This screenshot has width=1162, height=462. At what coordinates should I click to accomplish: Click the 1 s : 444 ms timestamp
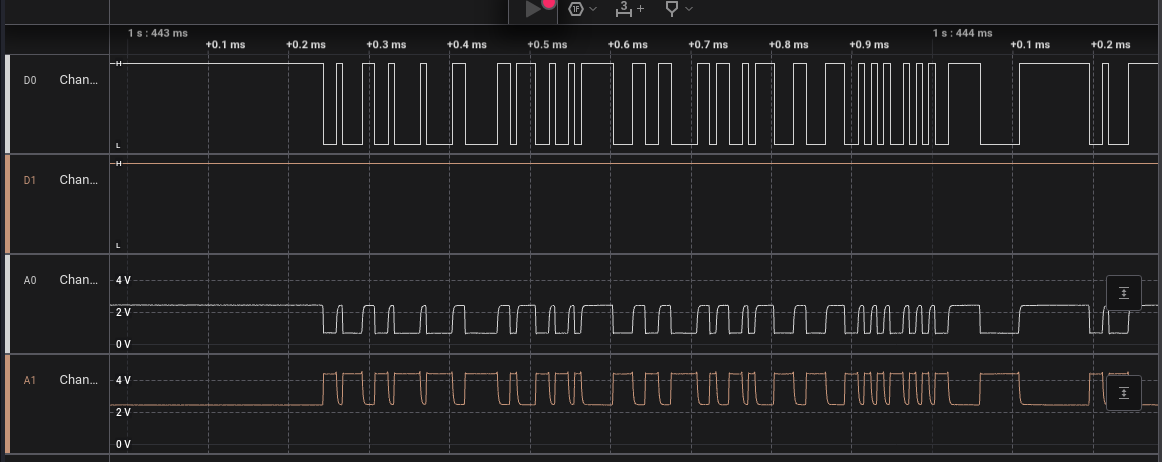click(963, 33)
